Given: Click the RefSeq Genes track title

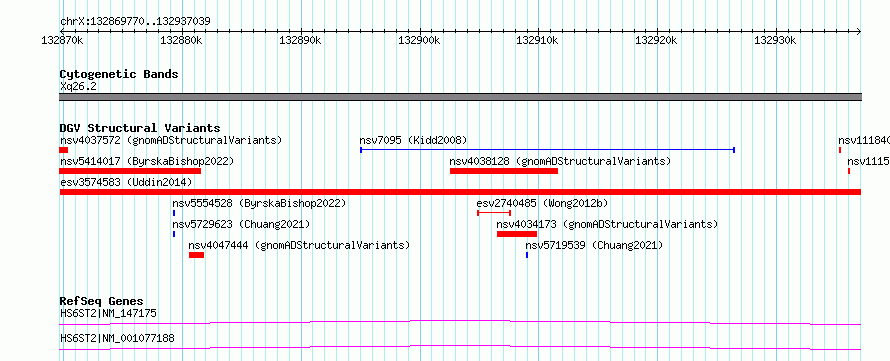Looking at the screenshot, I should click(x=102, y=301).
